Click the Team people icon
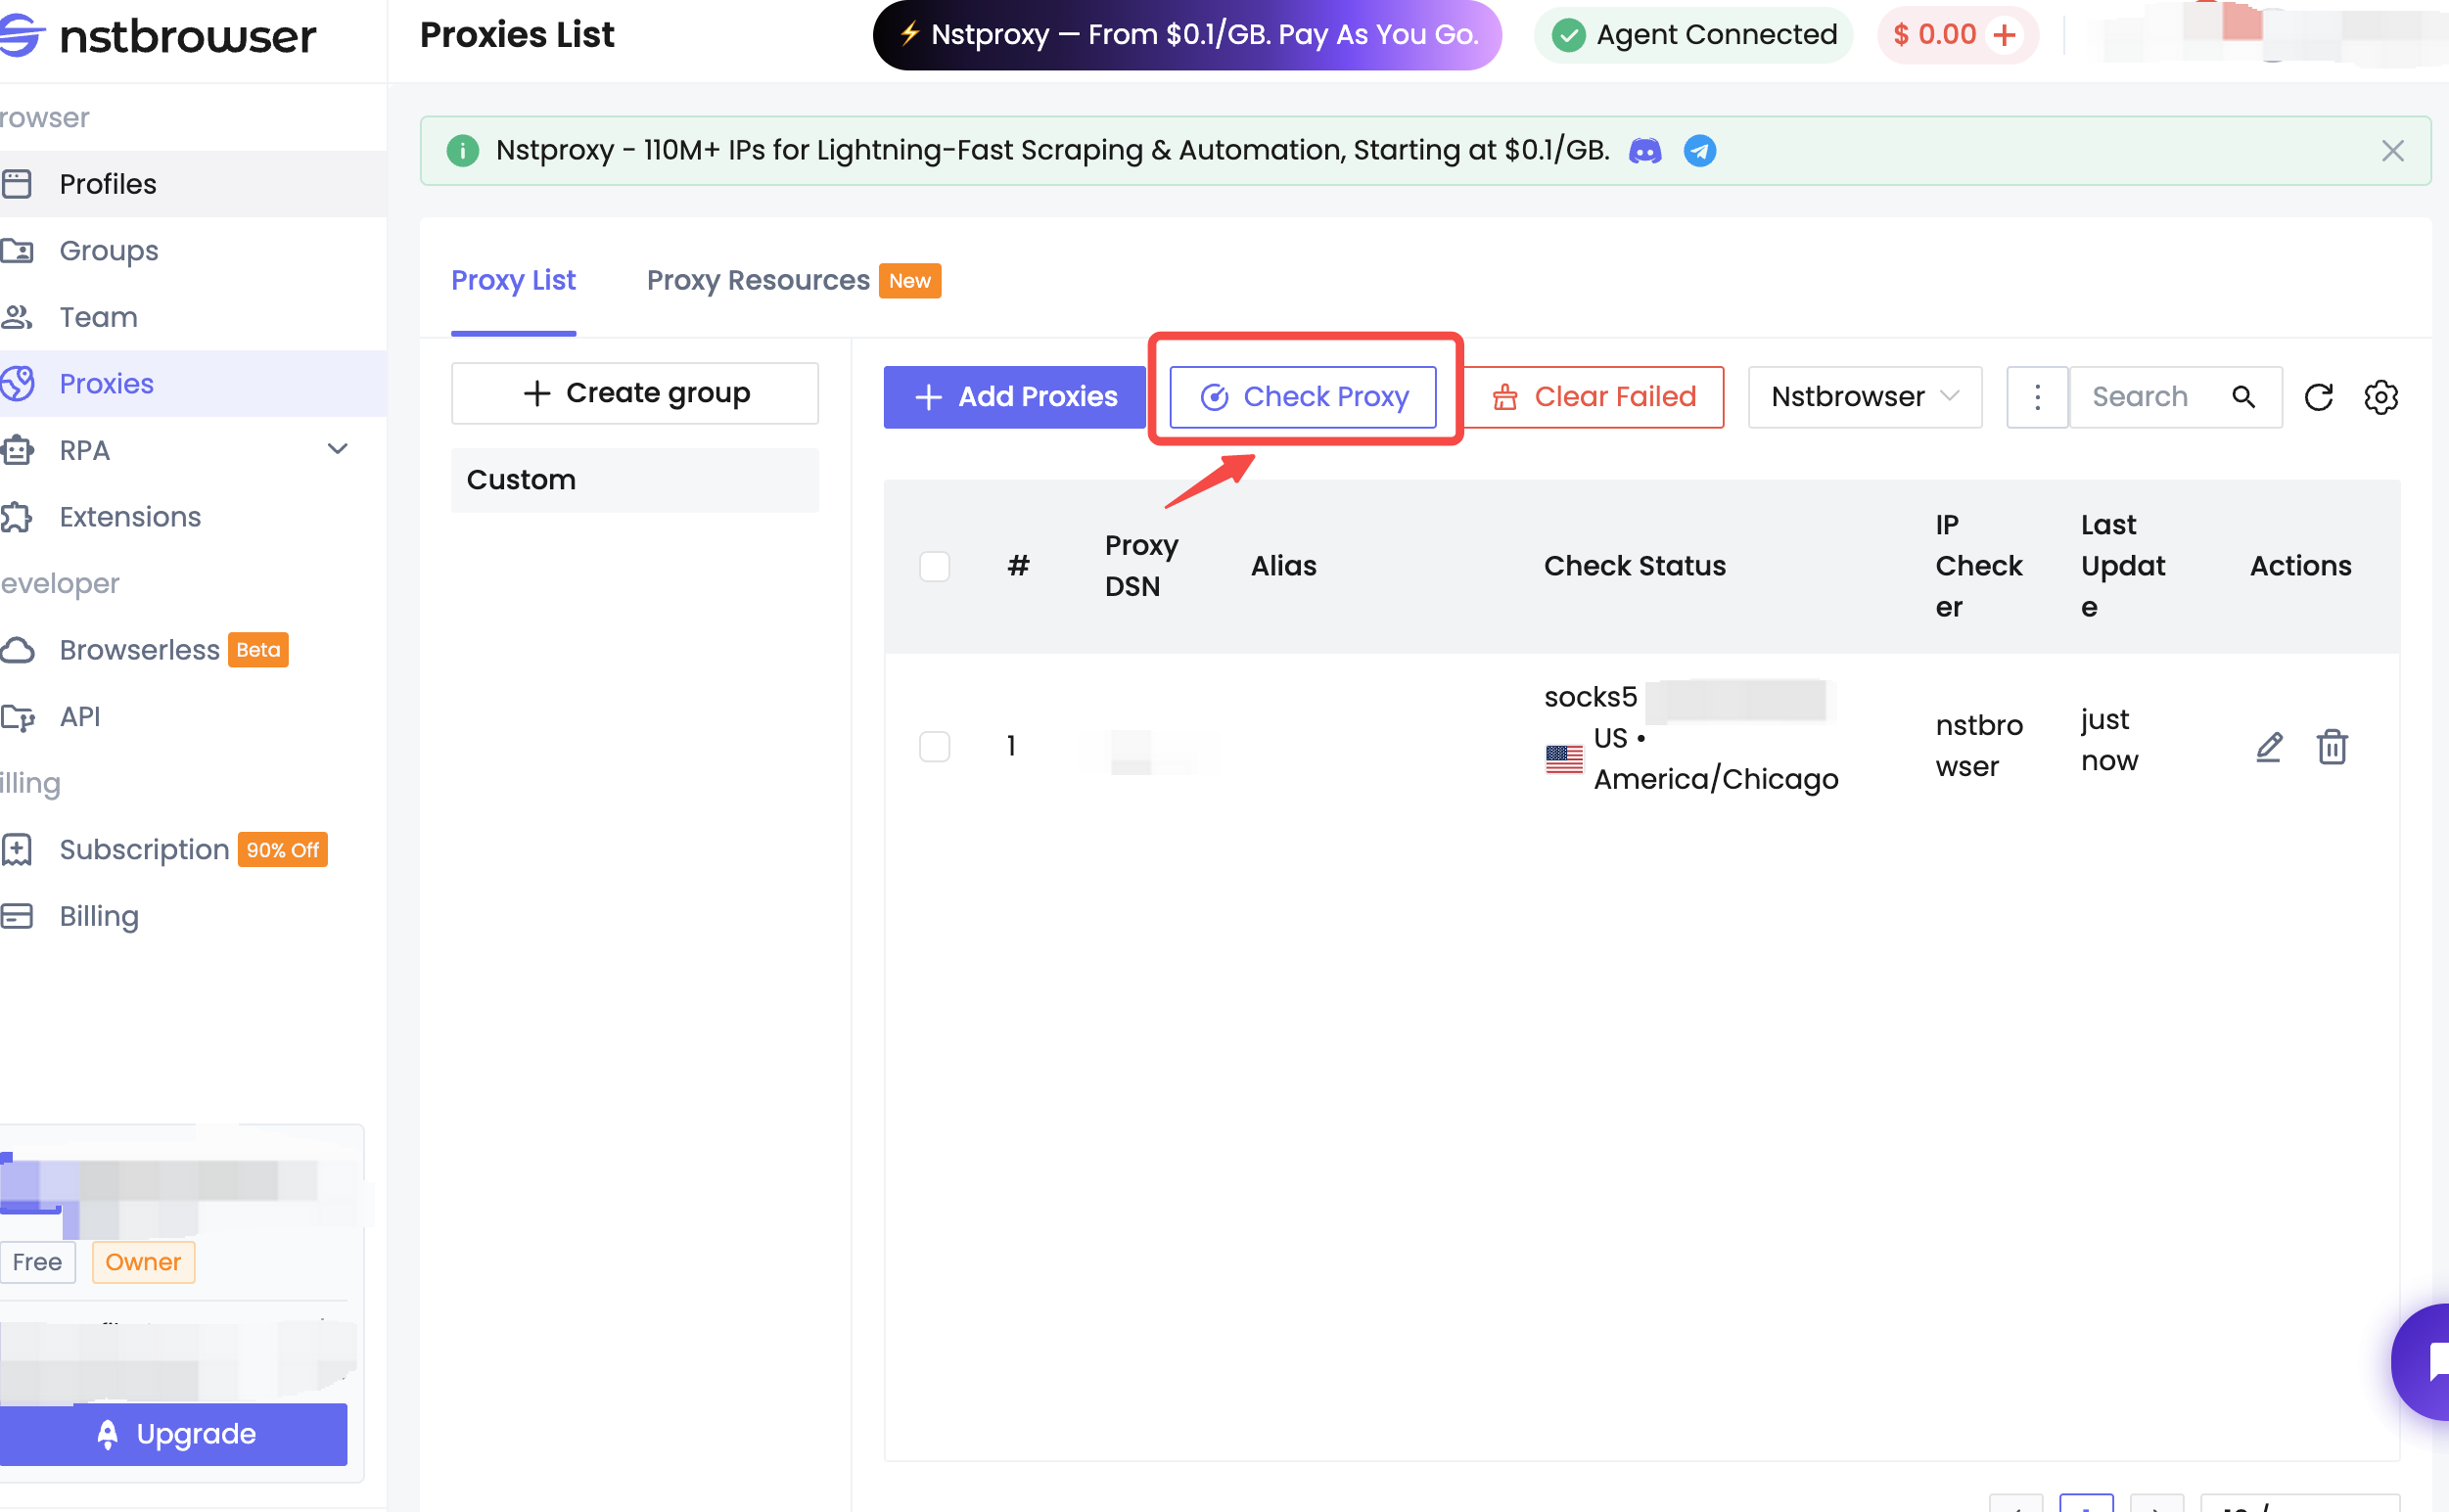The width and height of the screenshot is (2449, 1512). [17, 317]
